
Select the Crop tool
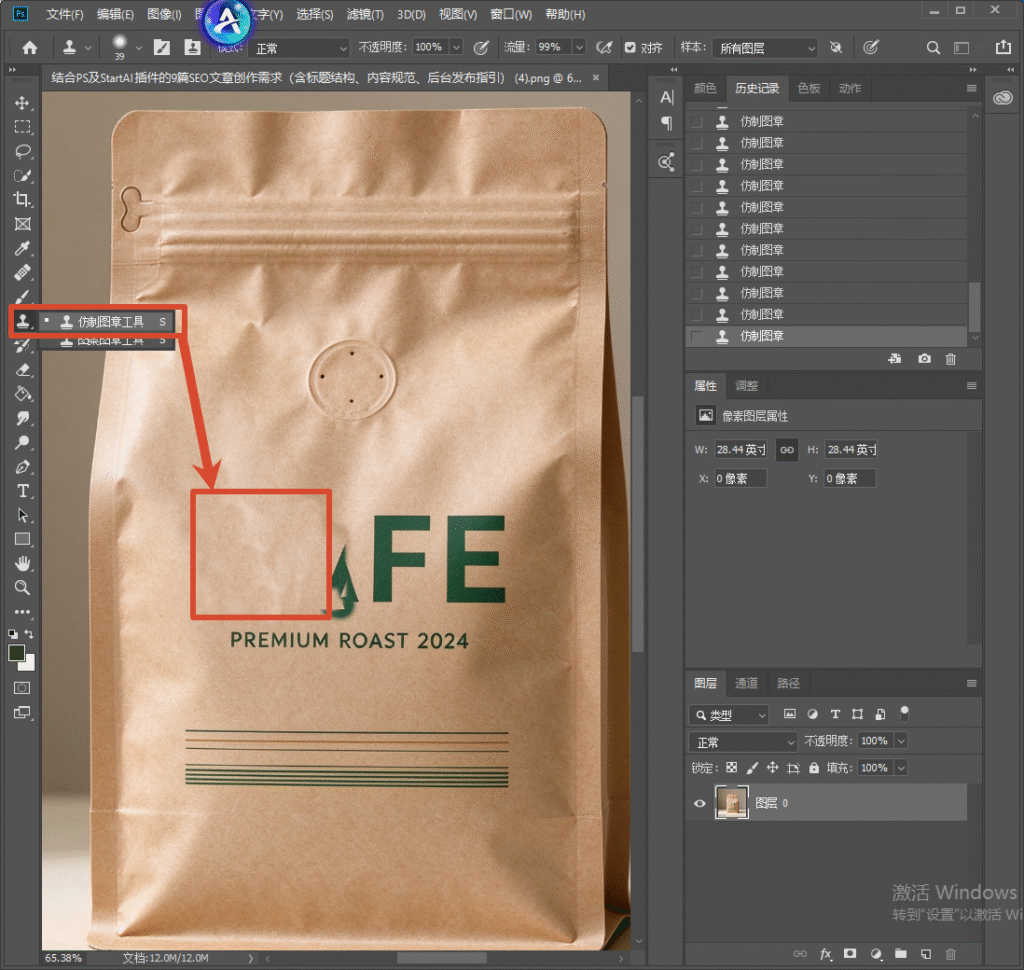(22, 199)
